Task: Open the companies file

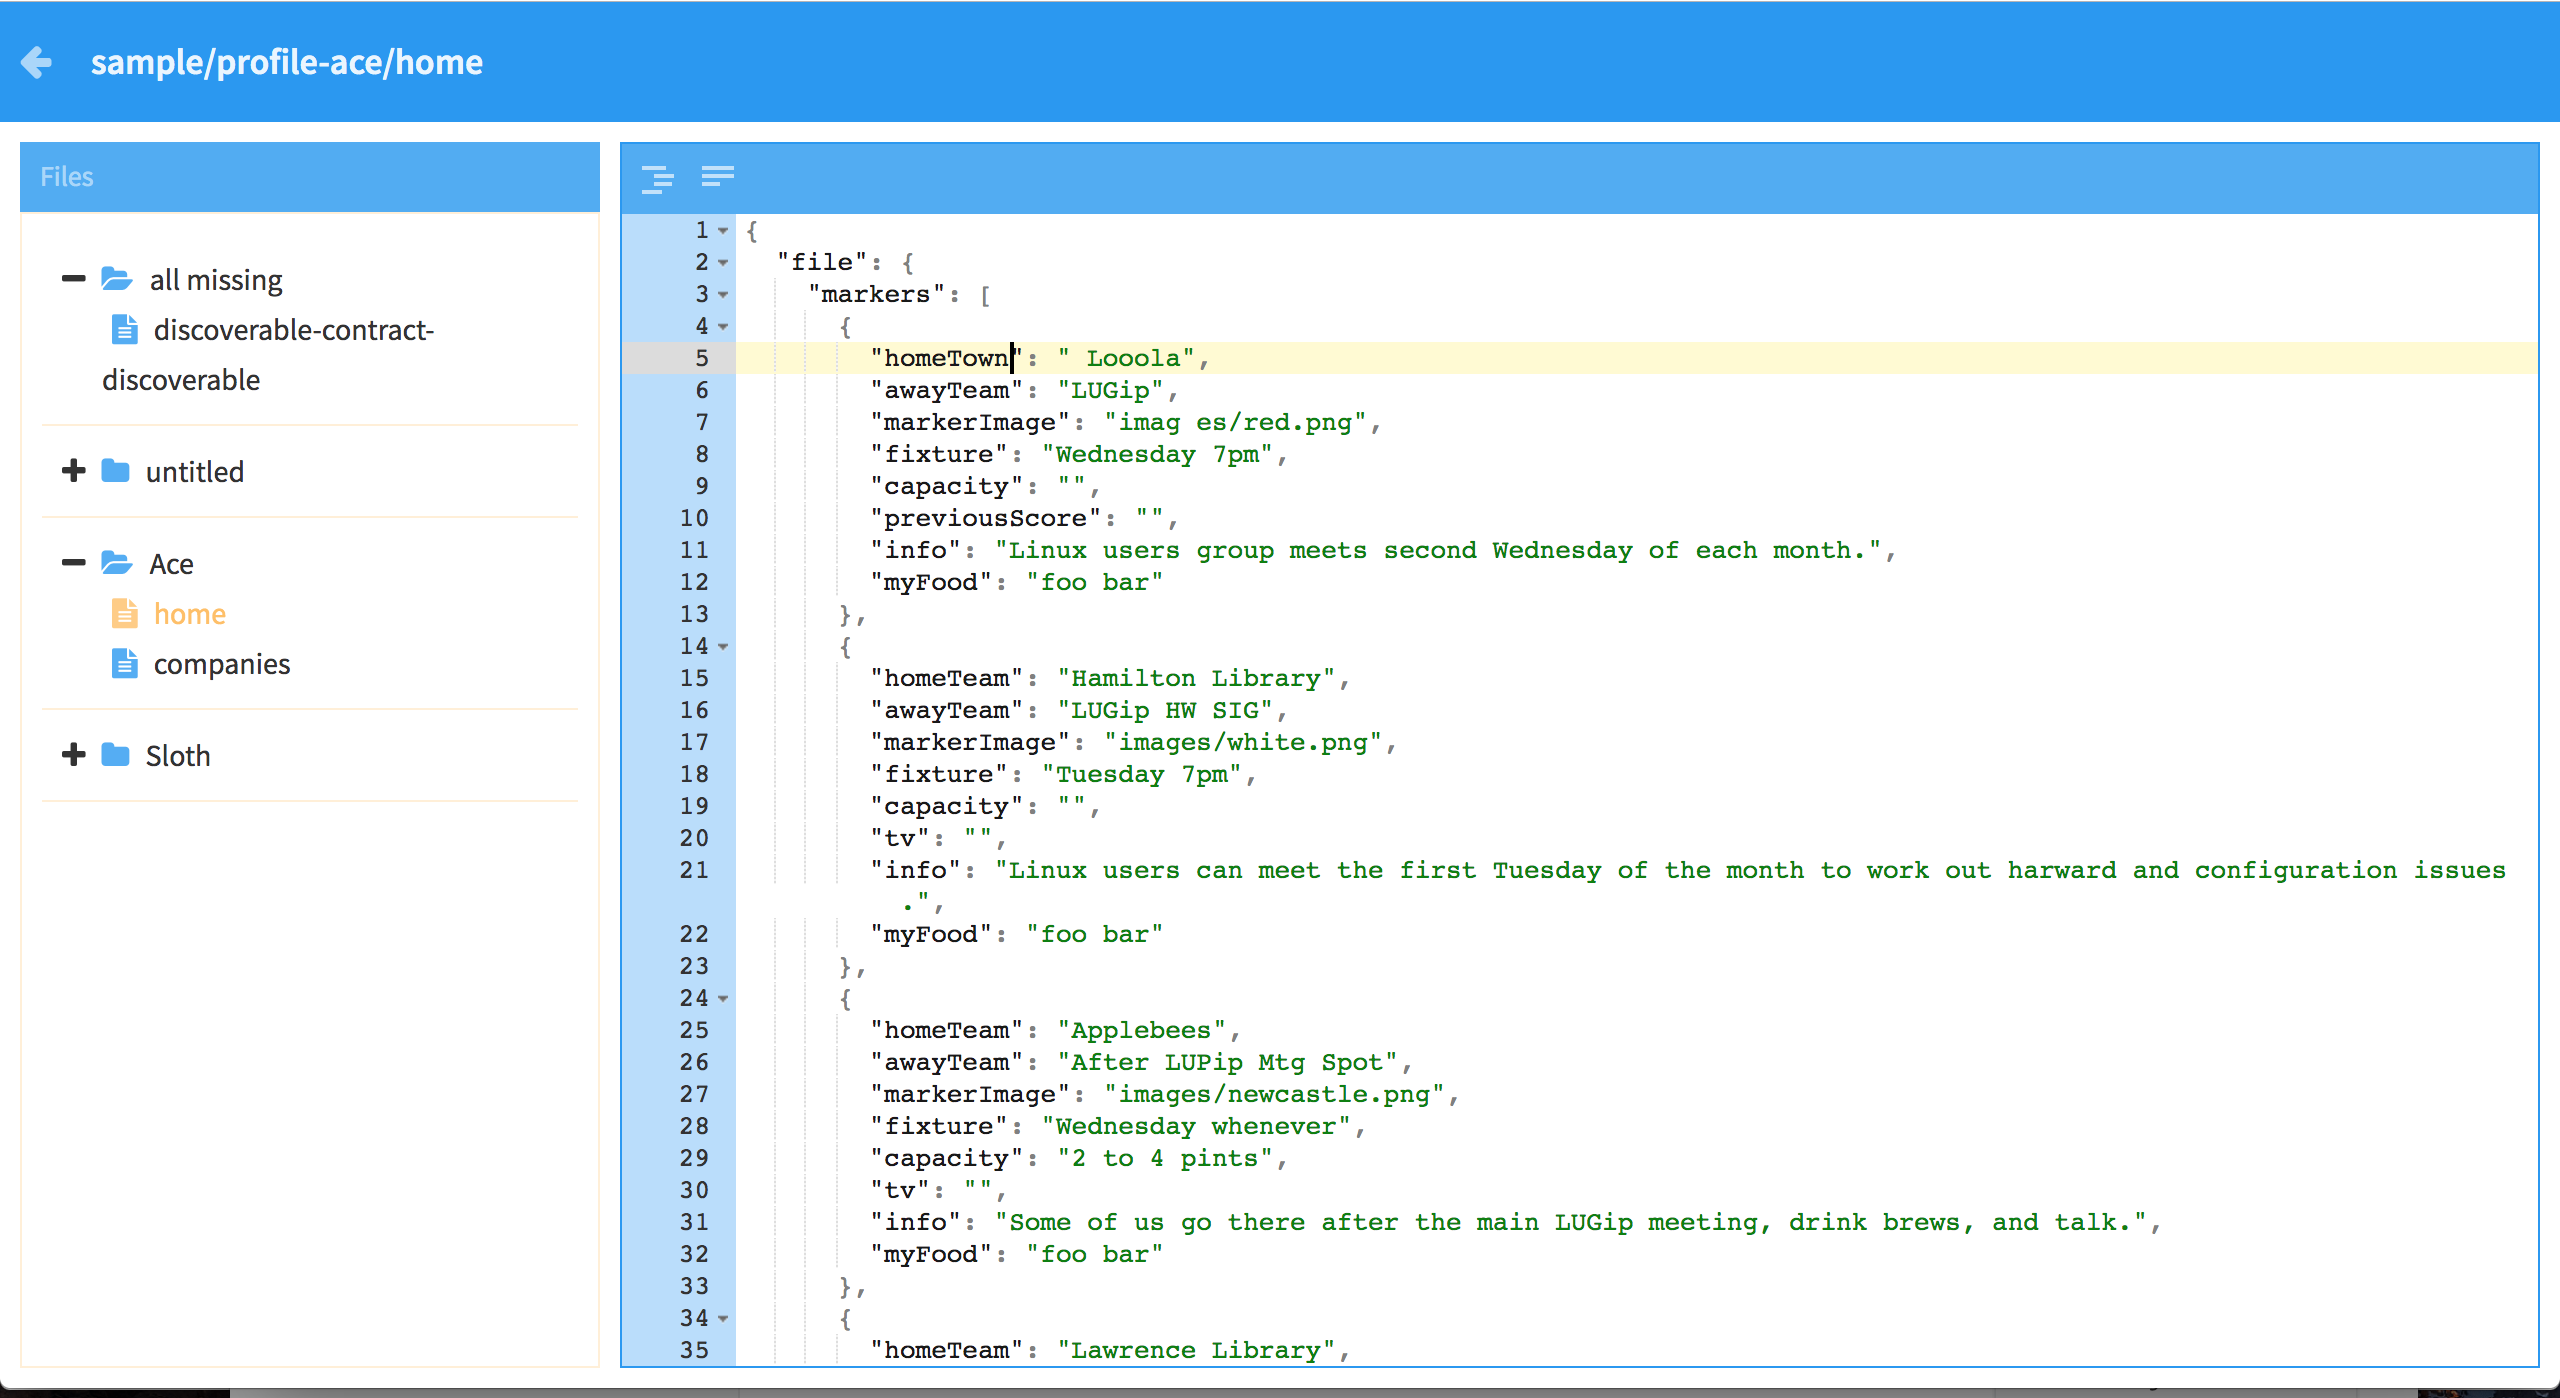Action: click(222, 664)
